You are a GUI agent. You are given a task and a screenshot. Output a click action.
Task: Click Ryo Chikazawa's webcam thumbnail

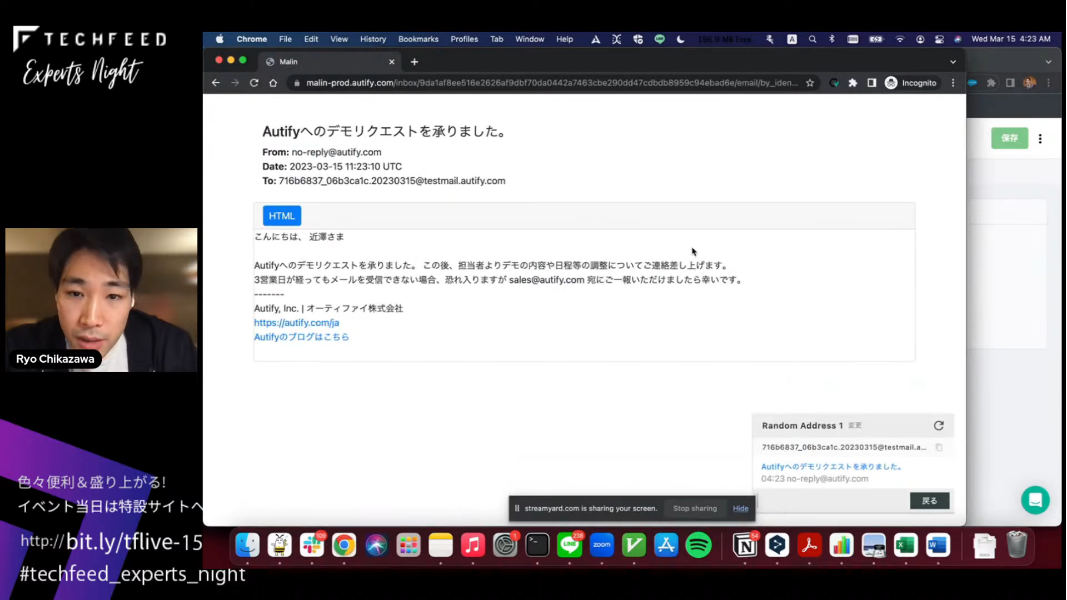[x=101, y=300]
